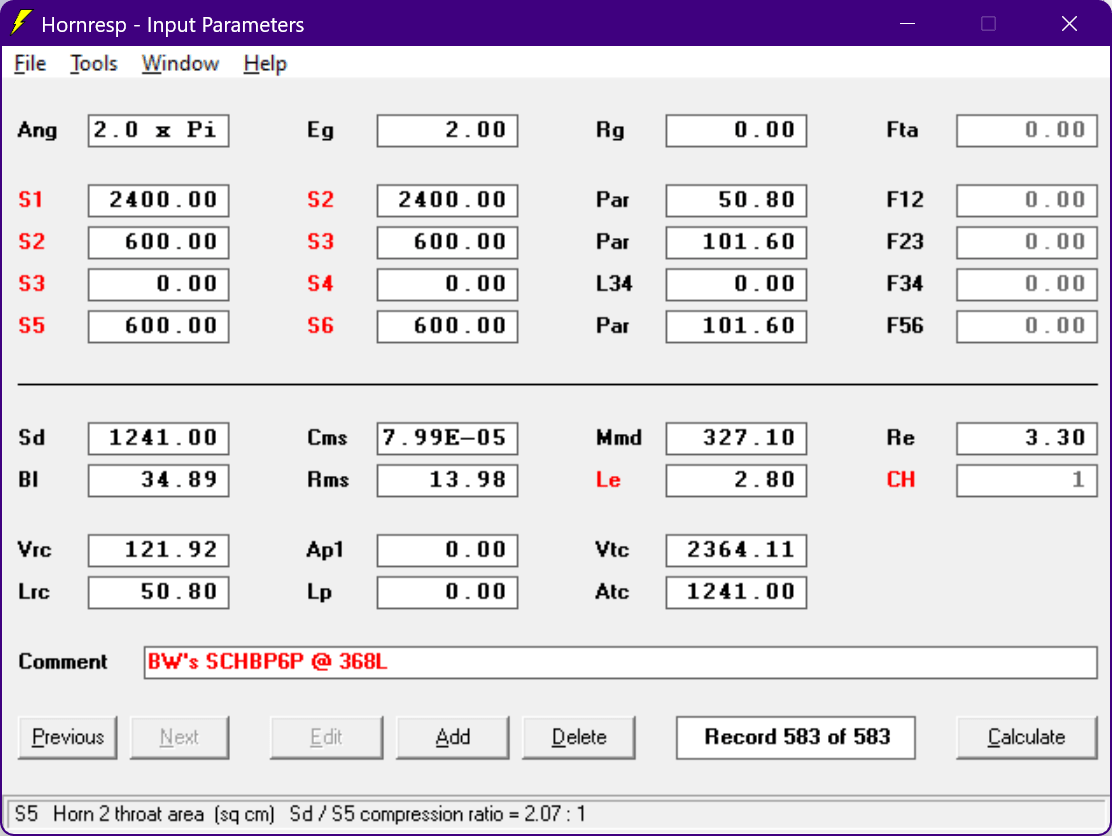The height and width of the screenshot is (836, 1112).
Task: Add a new record
Action: coord(452,737)
